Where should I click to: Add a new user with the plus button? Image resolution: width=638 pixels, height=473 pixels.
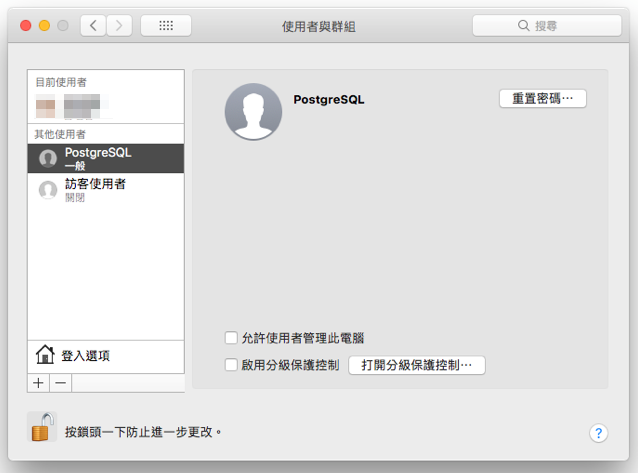tap(39, 383)
